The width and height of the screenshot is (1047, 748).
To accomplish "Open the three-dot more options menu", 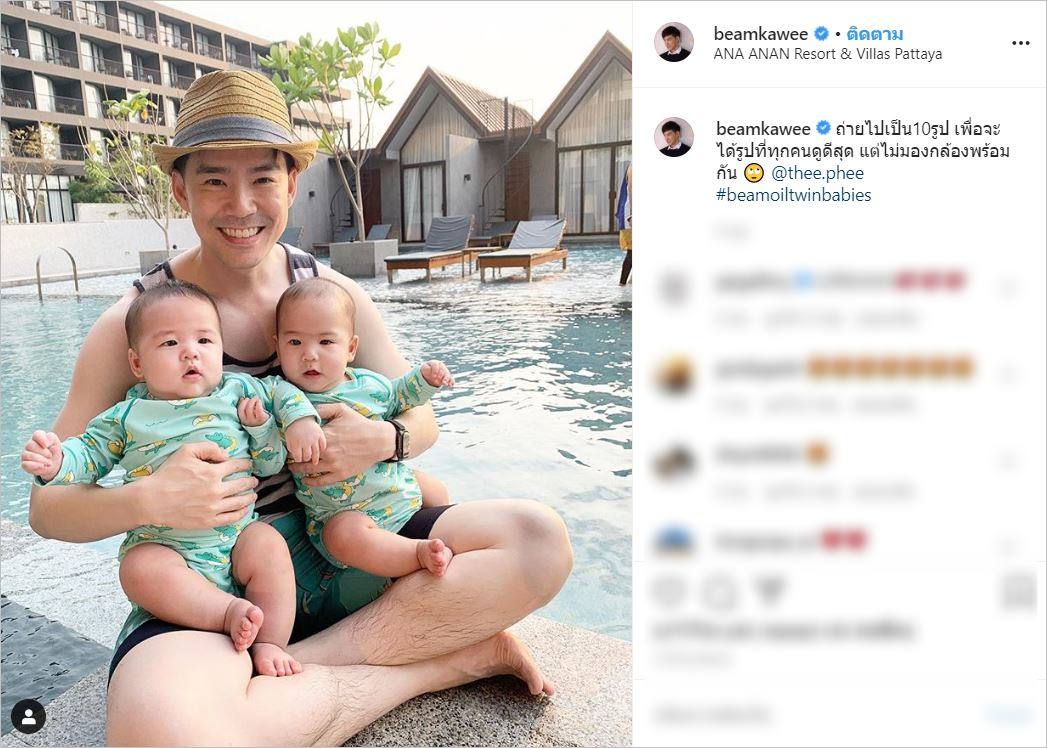I will (x=1020, y=43).
